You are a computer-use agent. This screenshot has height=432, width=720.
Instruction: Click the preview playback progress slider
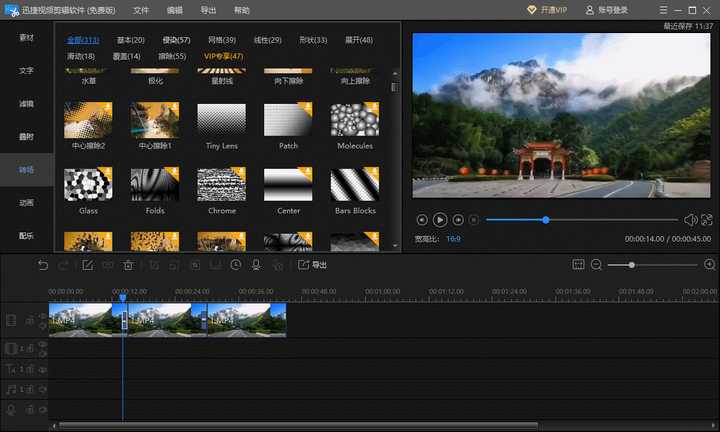[x=581, y=220]
